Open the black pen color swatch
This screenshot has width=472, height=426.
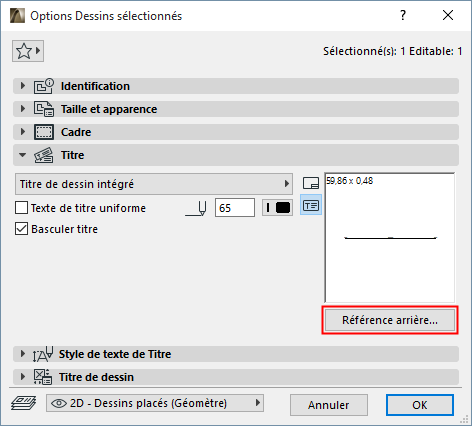277,208
